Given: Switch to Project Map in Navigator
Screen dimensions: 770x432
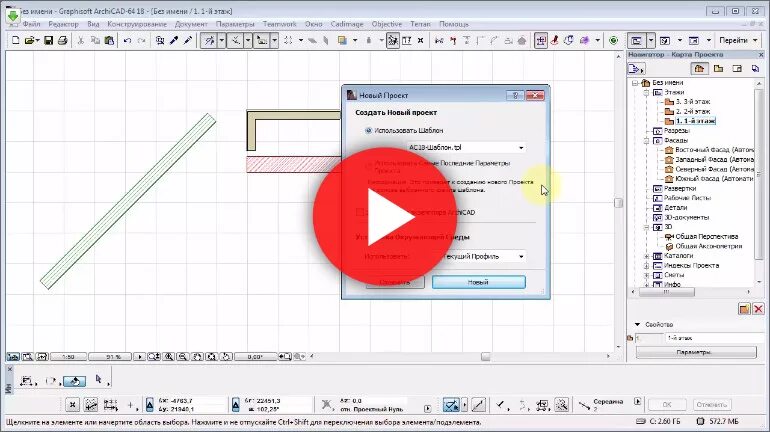Looking at the screenshot, I should point(699,69).
